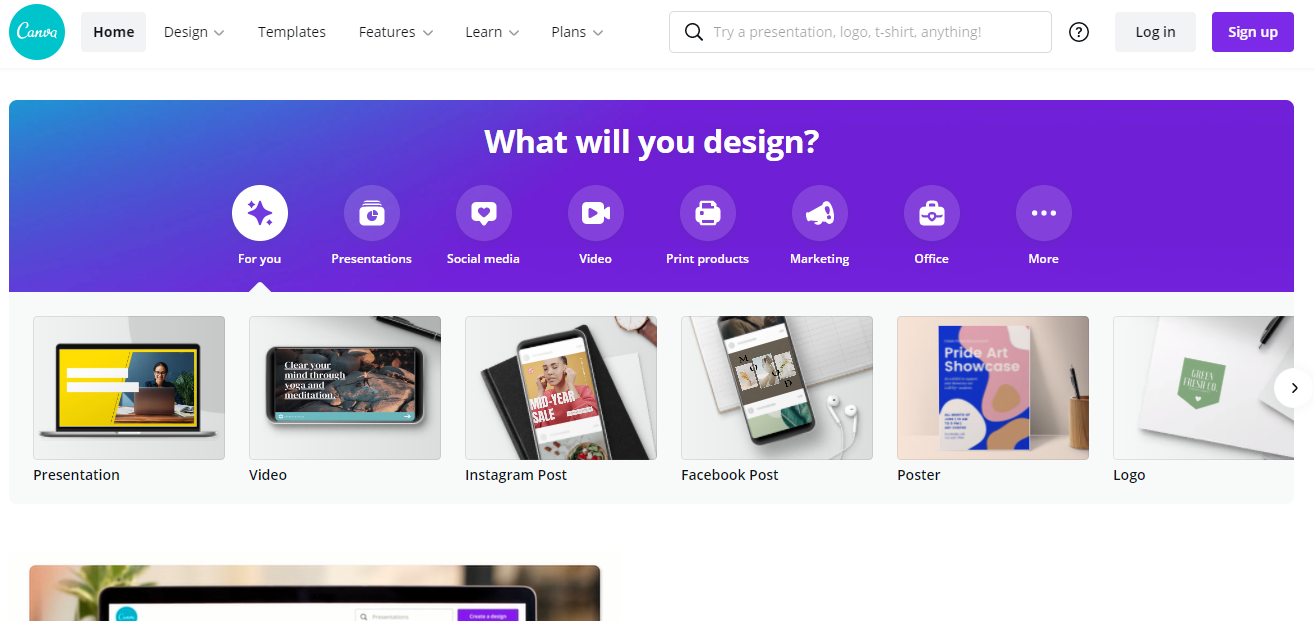
Task: Advance the carousel with the right arrow
Action: pyautogui.click(x=1294, y=388)
